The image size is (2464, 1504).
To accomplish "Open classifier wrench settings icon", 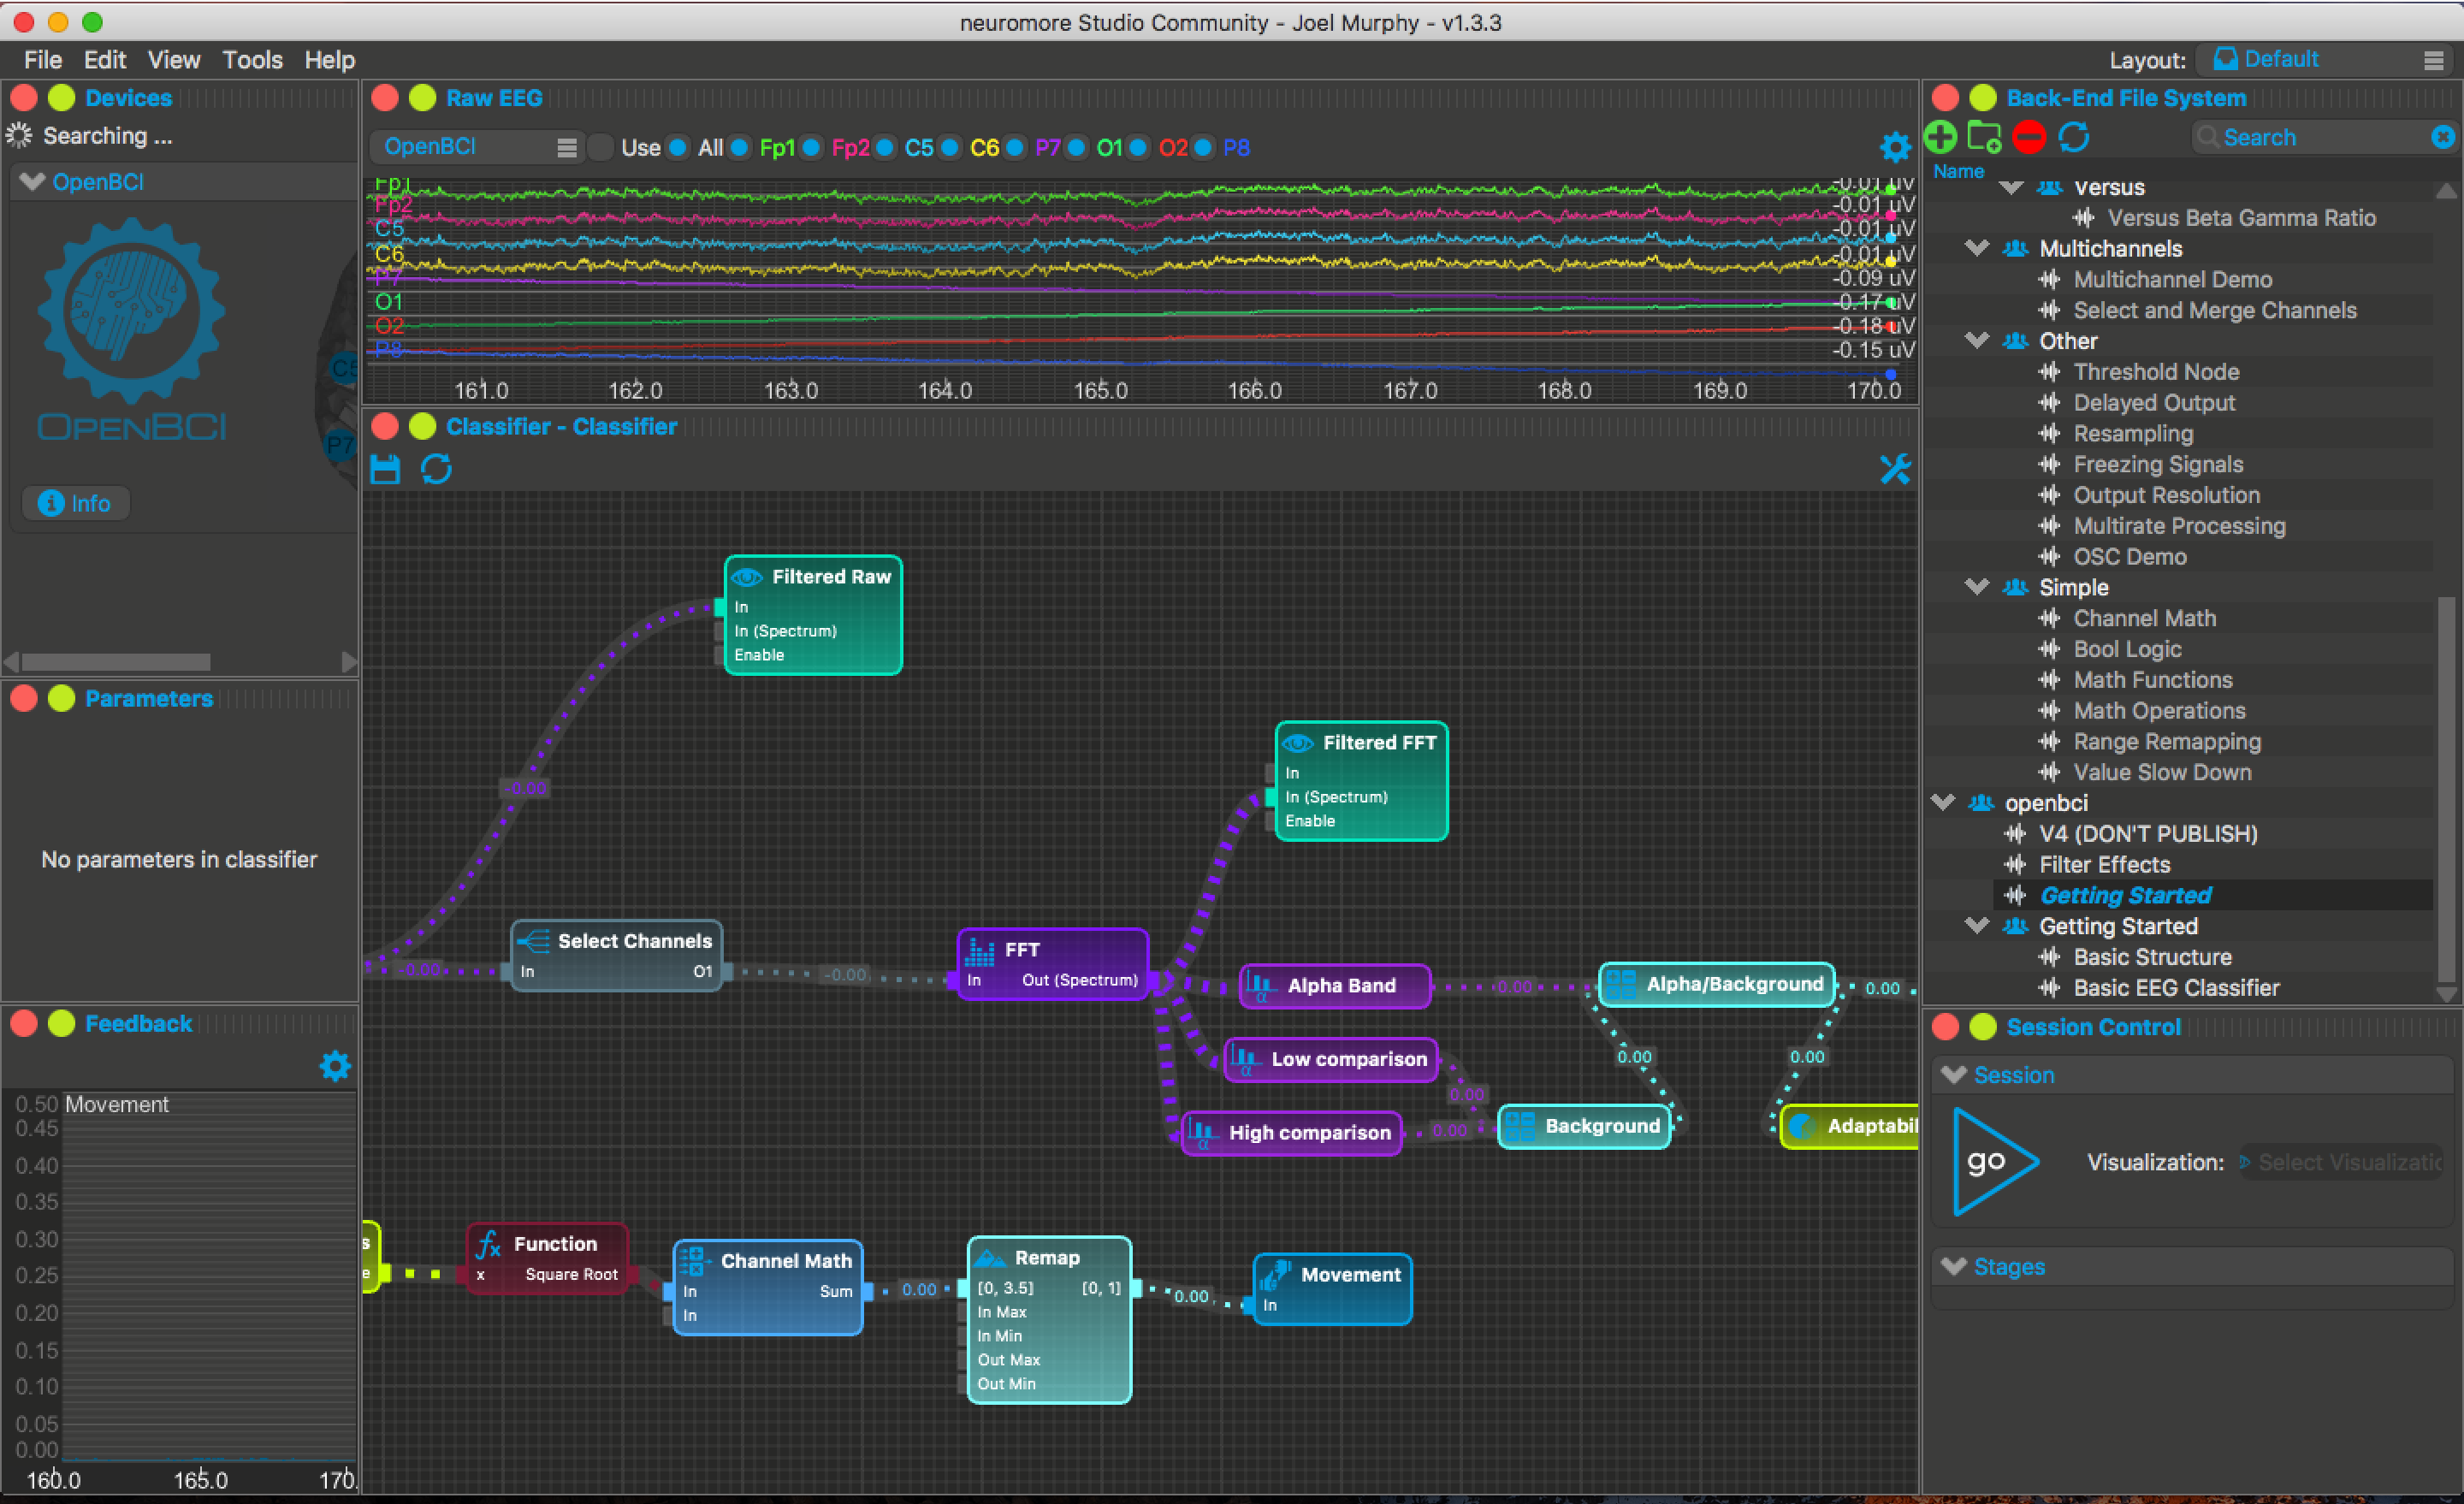I will point(1894,469).
